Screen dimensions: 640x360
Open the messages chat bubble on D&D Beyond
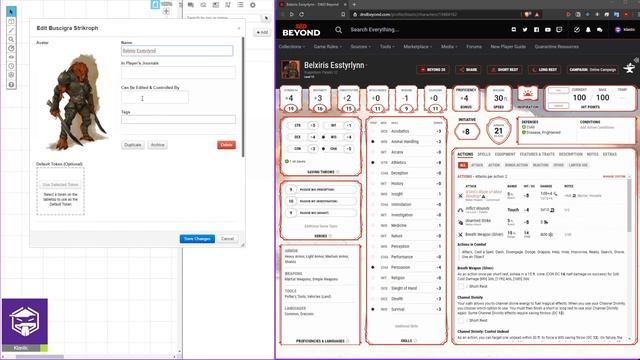coord(600,30)
